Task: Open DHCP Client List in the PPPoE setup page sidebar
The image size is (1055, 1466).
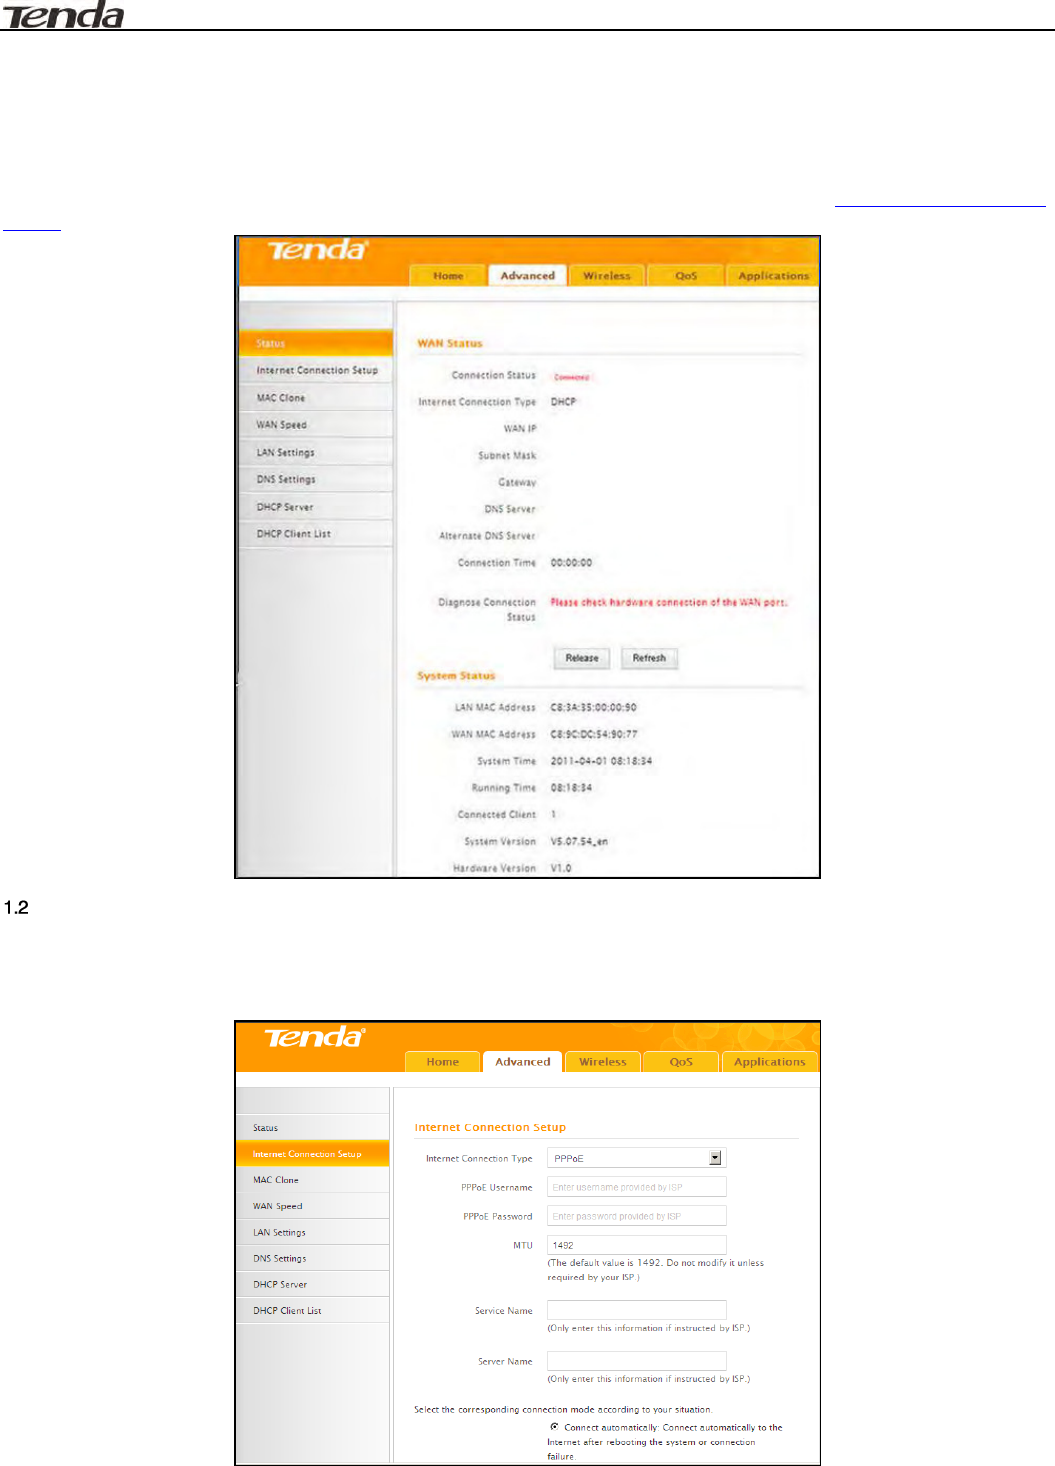Action: pyautogui.click(x=313, y=1310)
